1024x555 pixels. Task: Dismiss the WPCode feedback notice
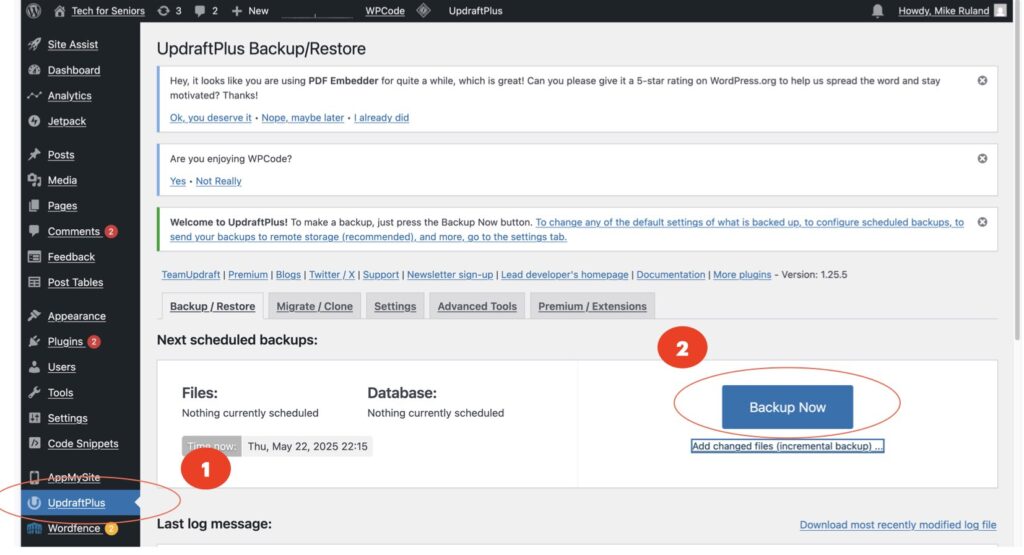click(982, 158)
